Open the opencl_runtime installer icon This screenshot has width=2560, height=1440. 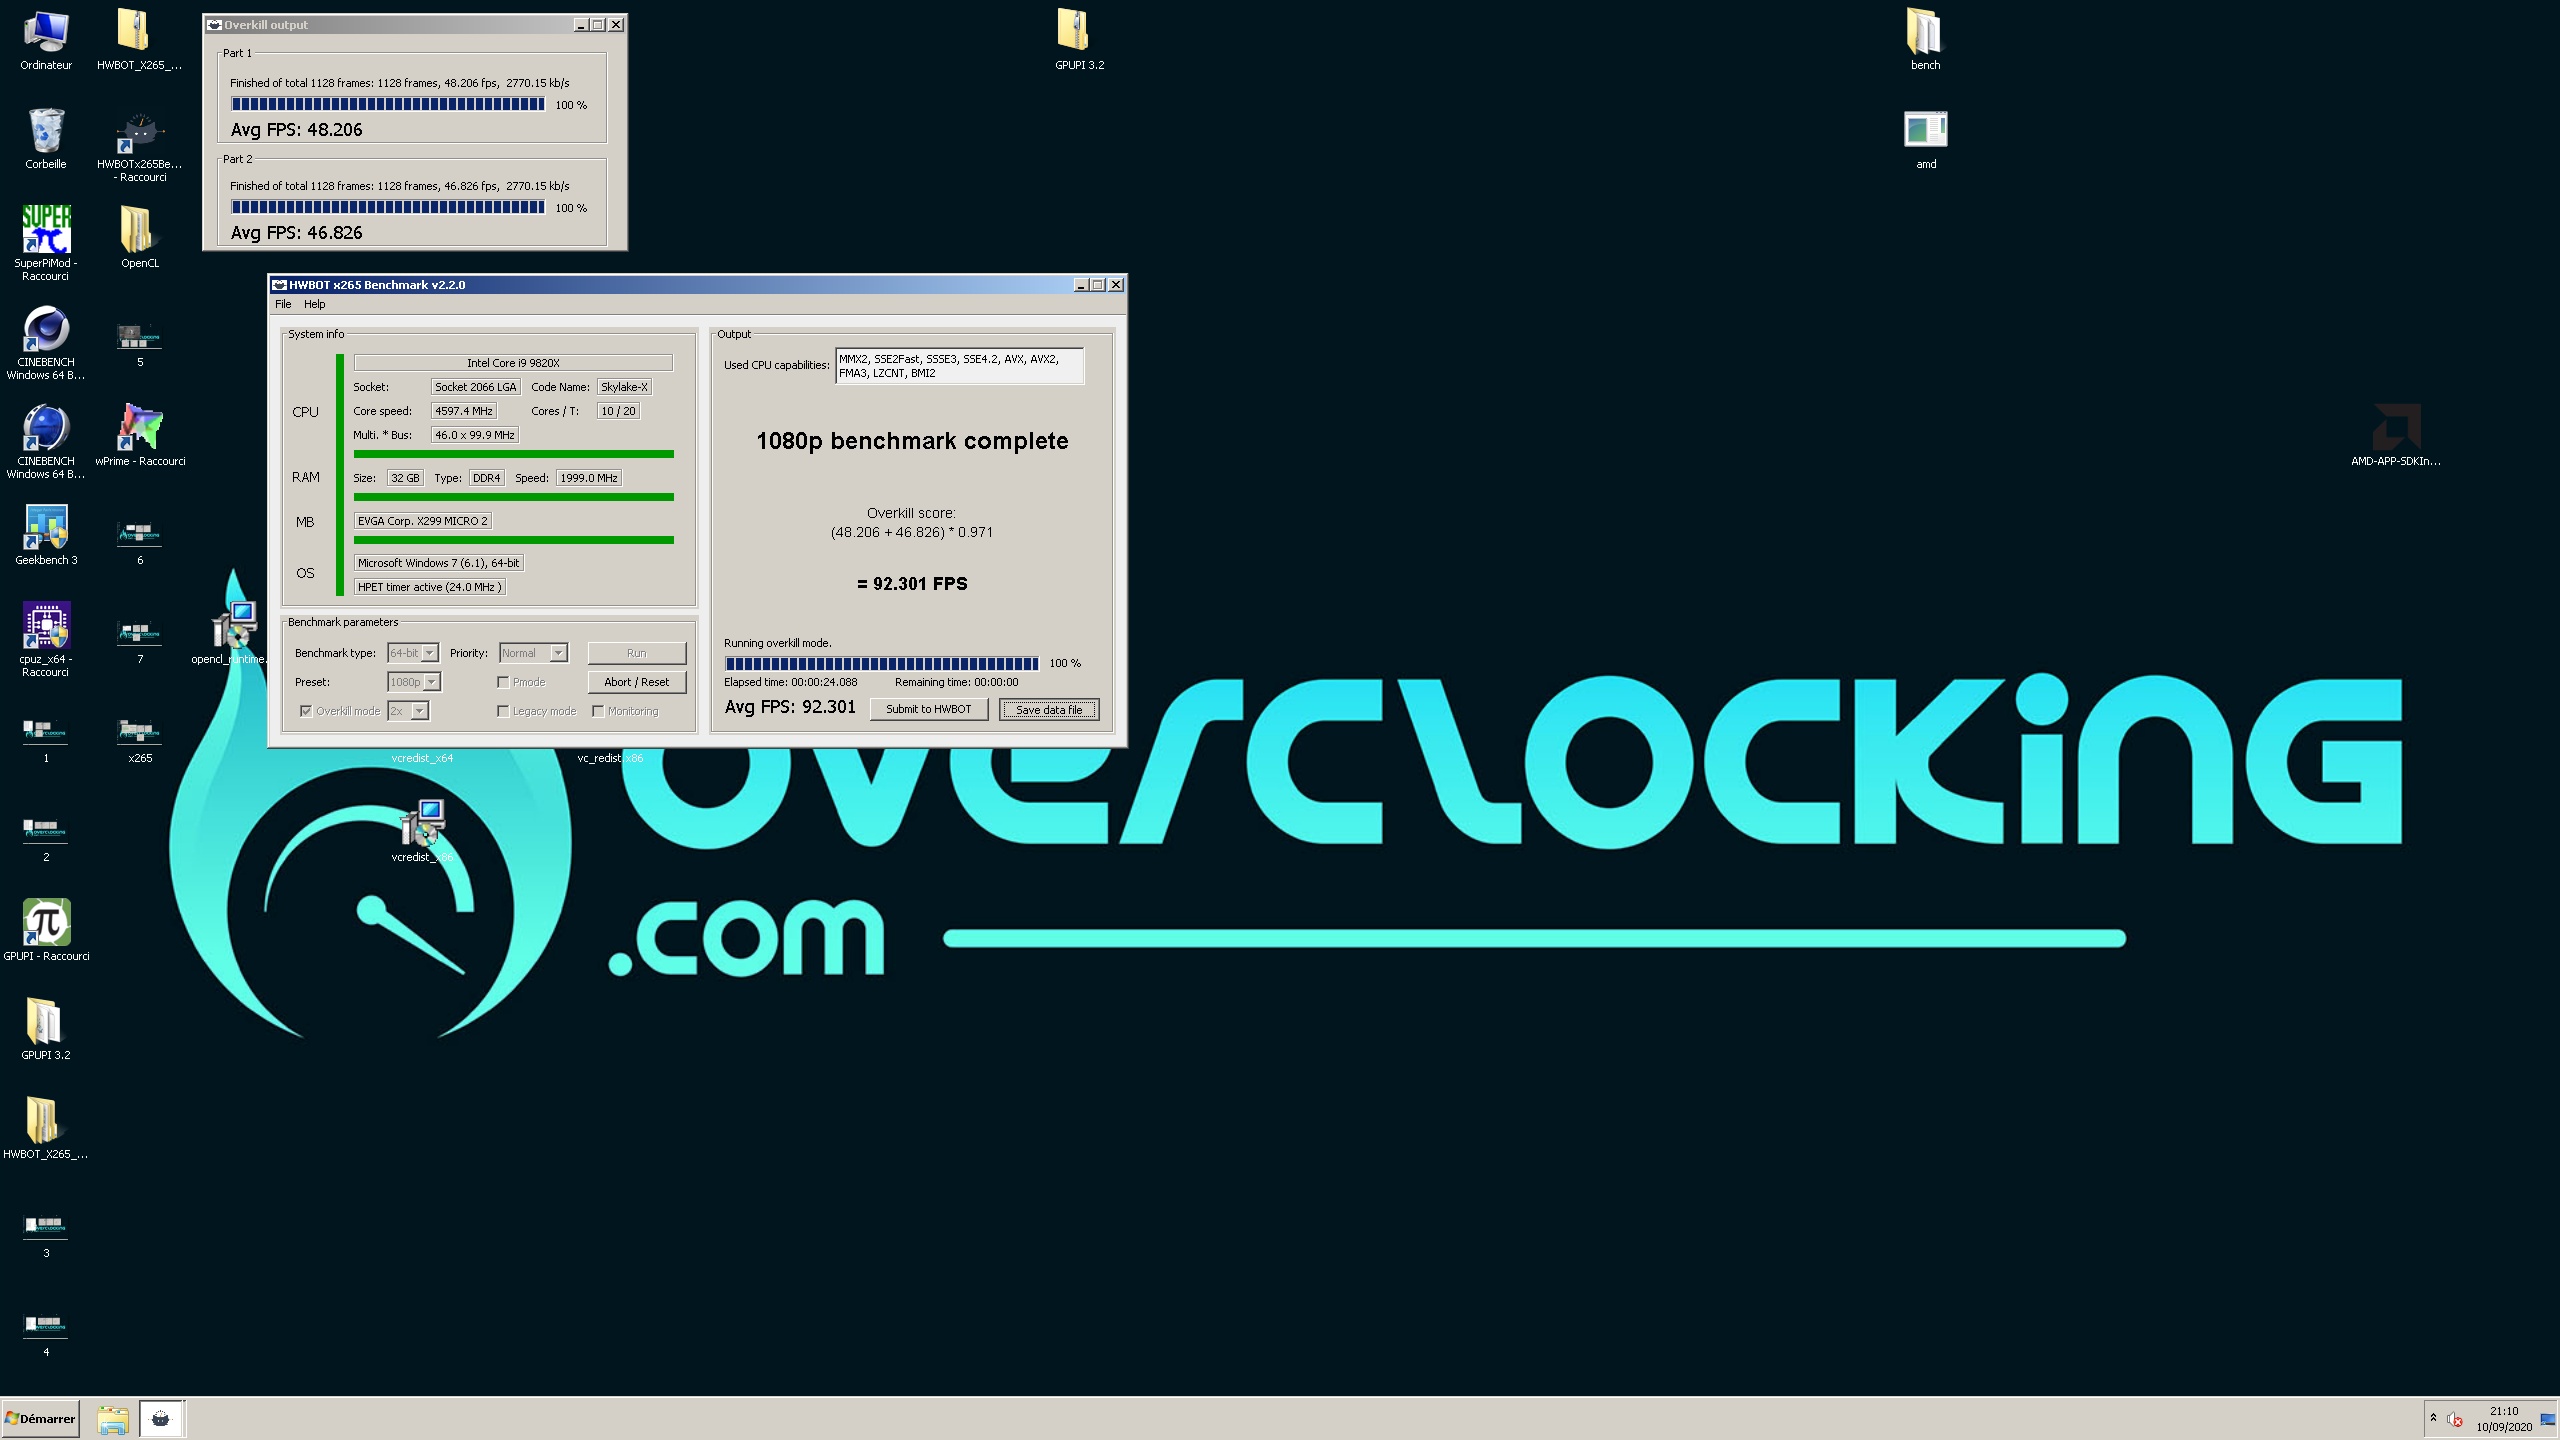(232, 632)
